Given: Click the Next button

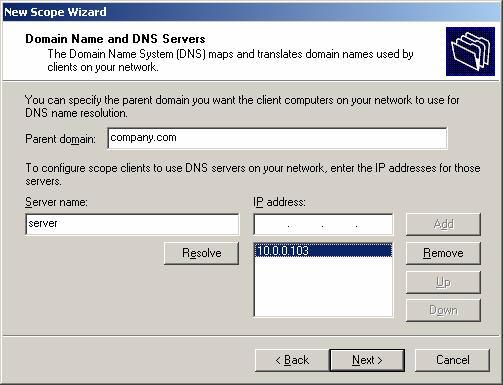Looking at the screenshot, I should point(367,360).
